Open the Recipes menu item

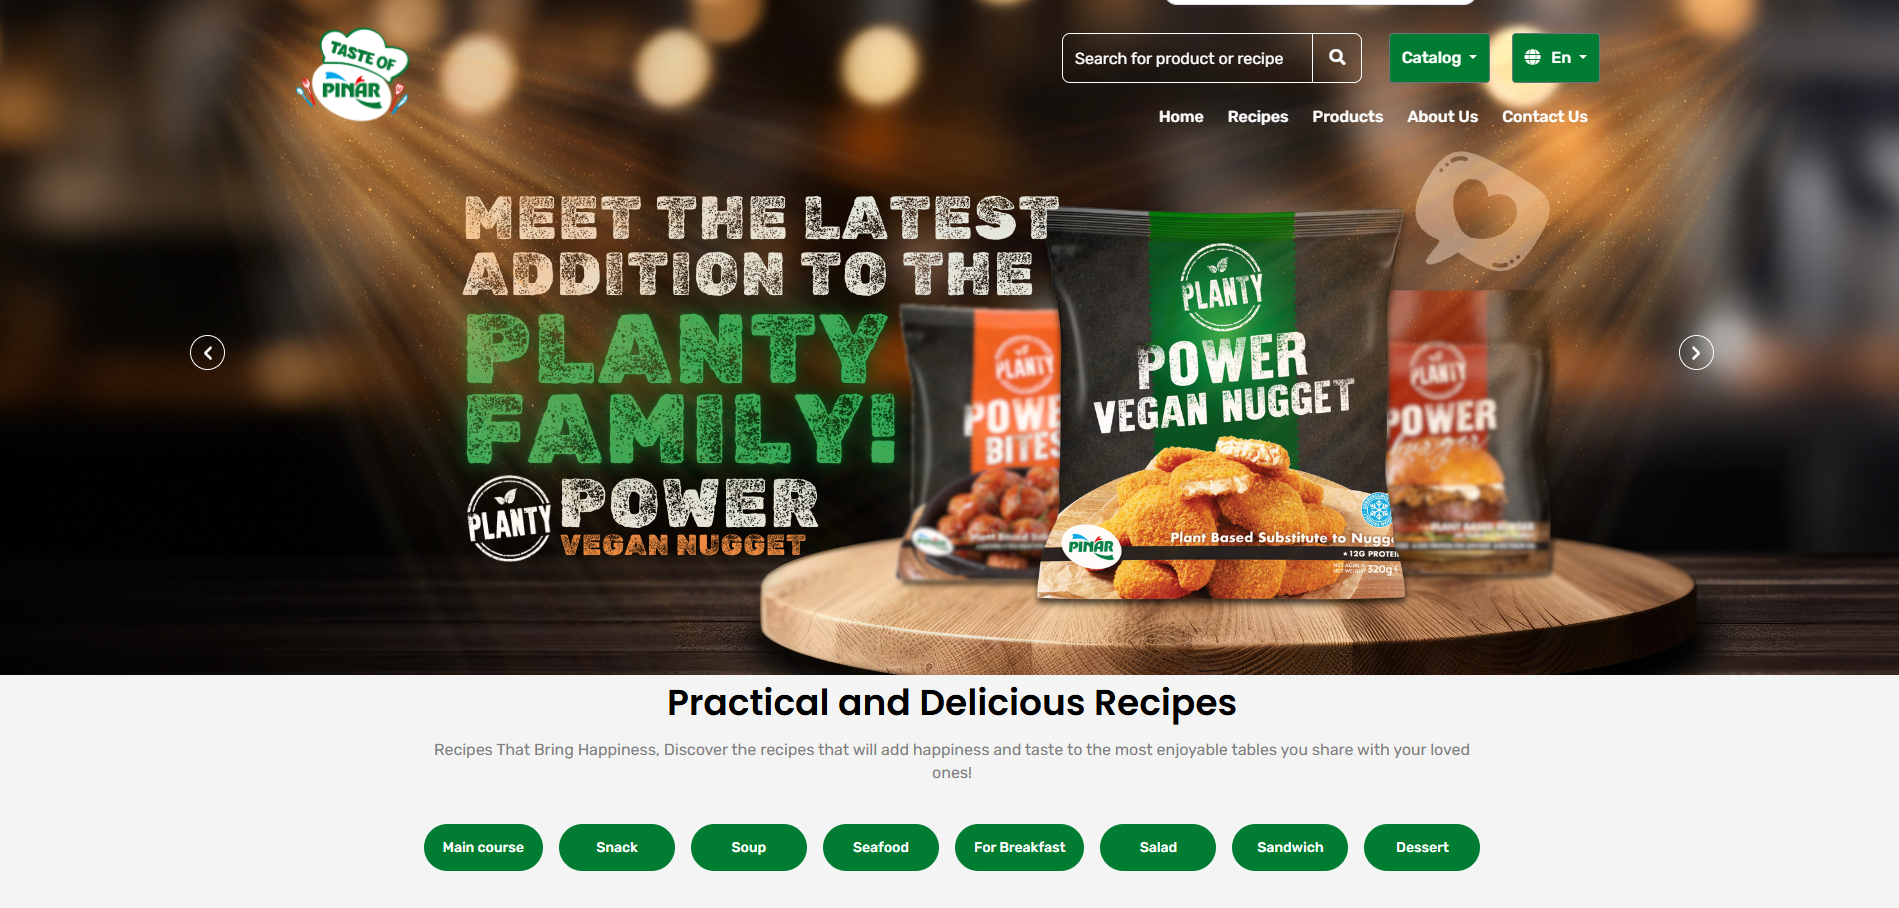point(1258,117)
